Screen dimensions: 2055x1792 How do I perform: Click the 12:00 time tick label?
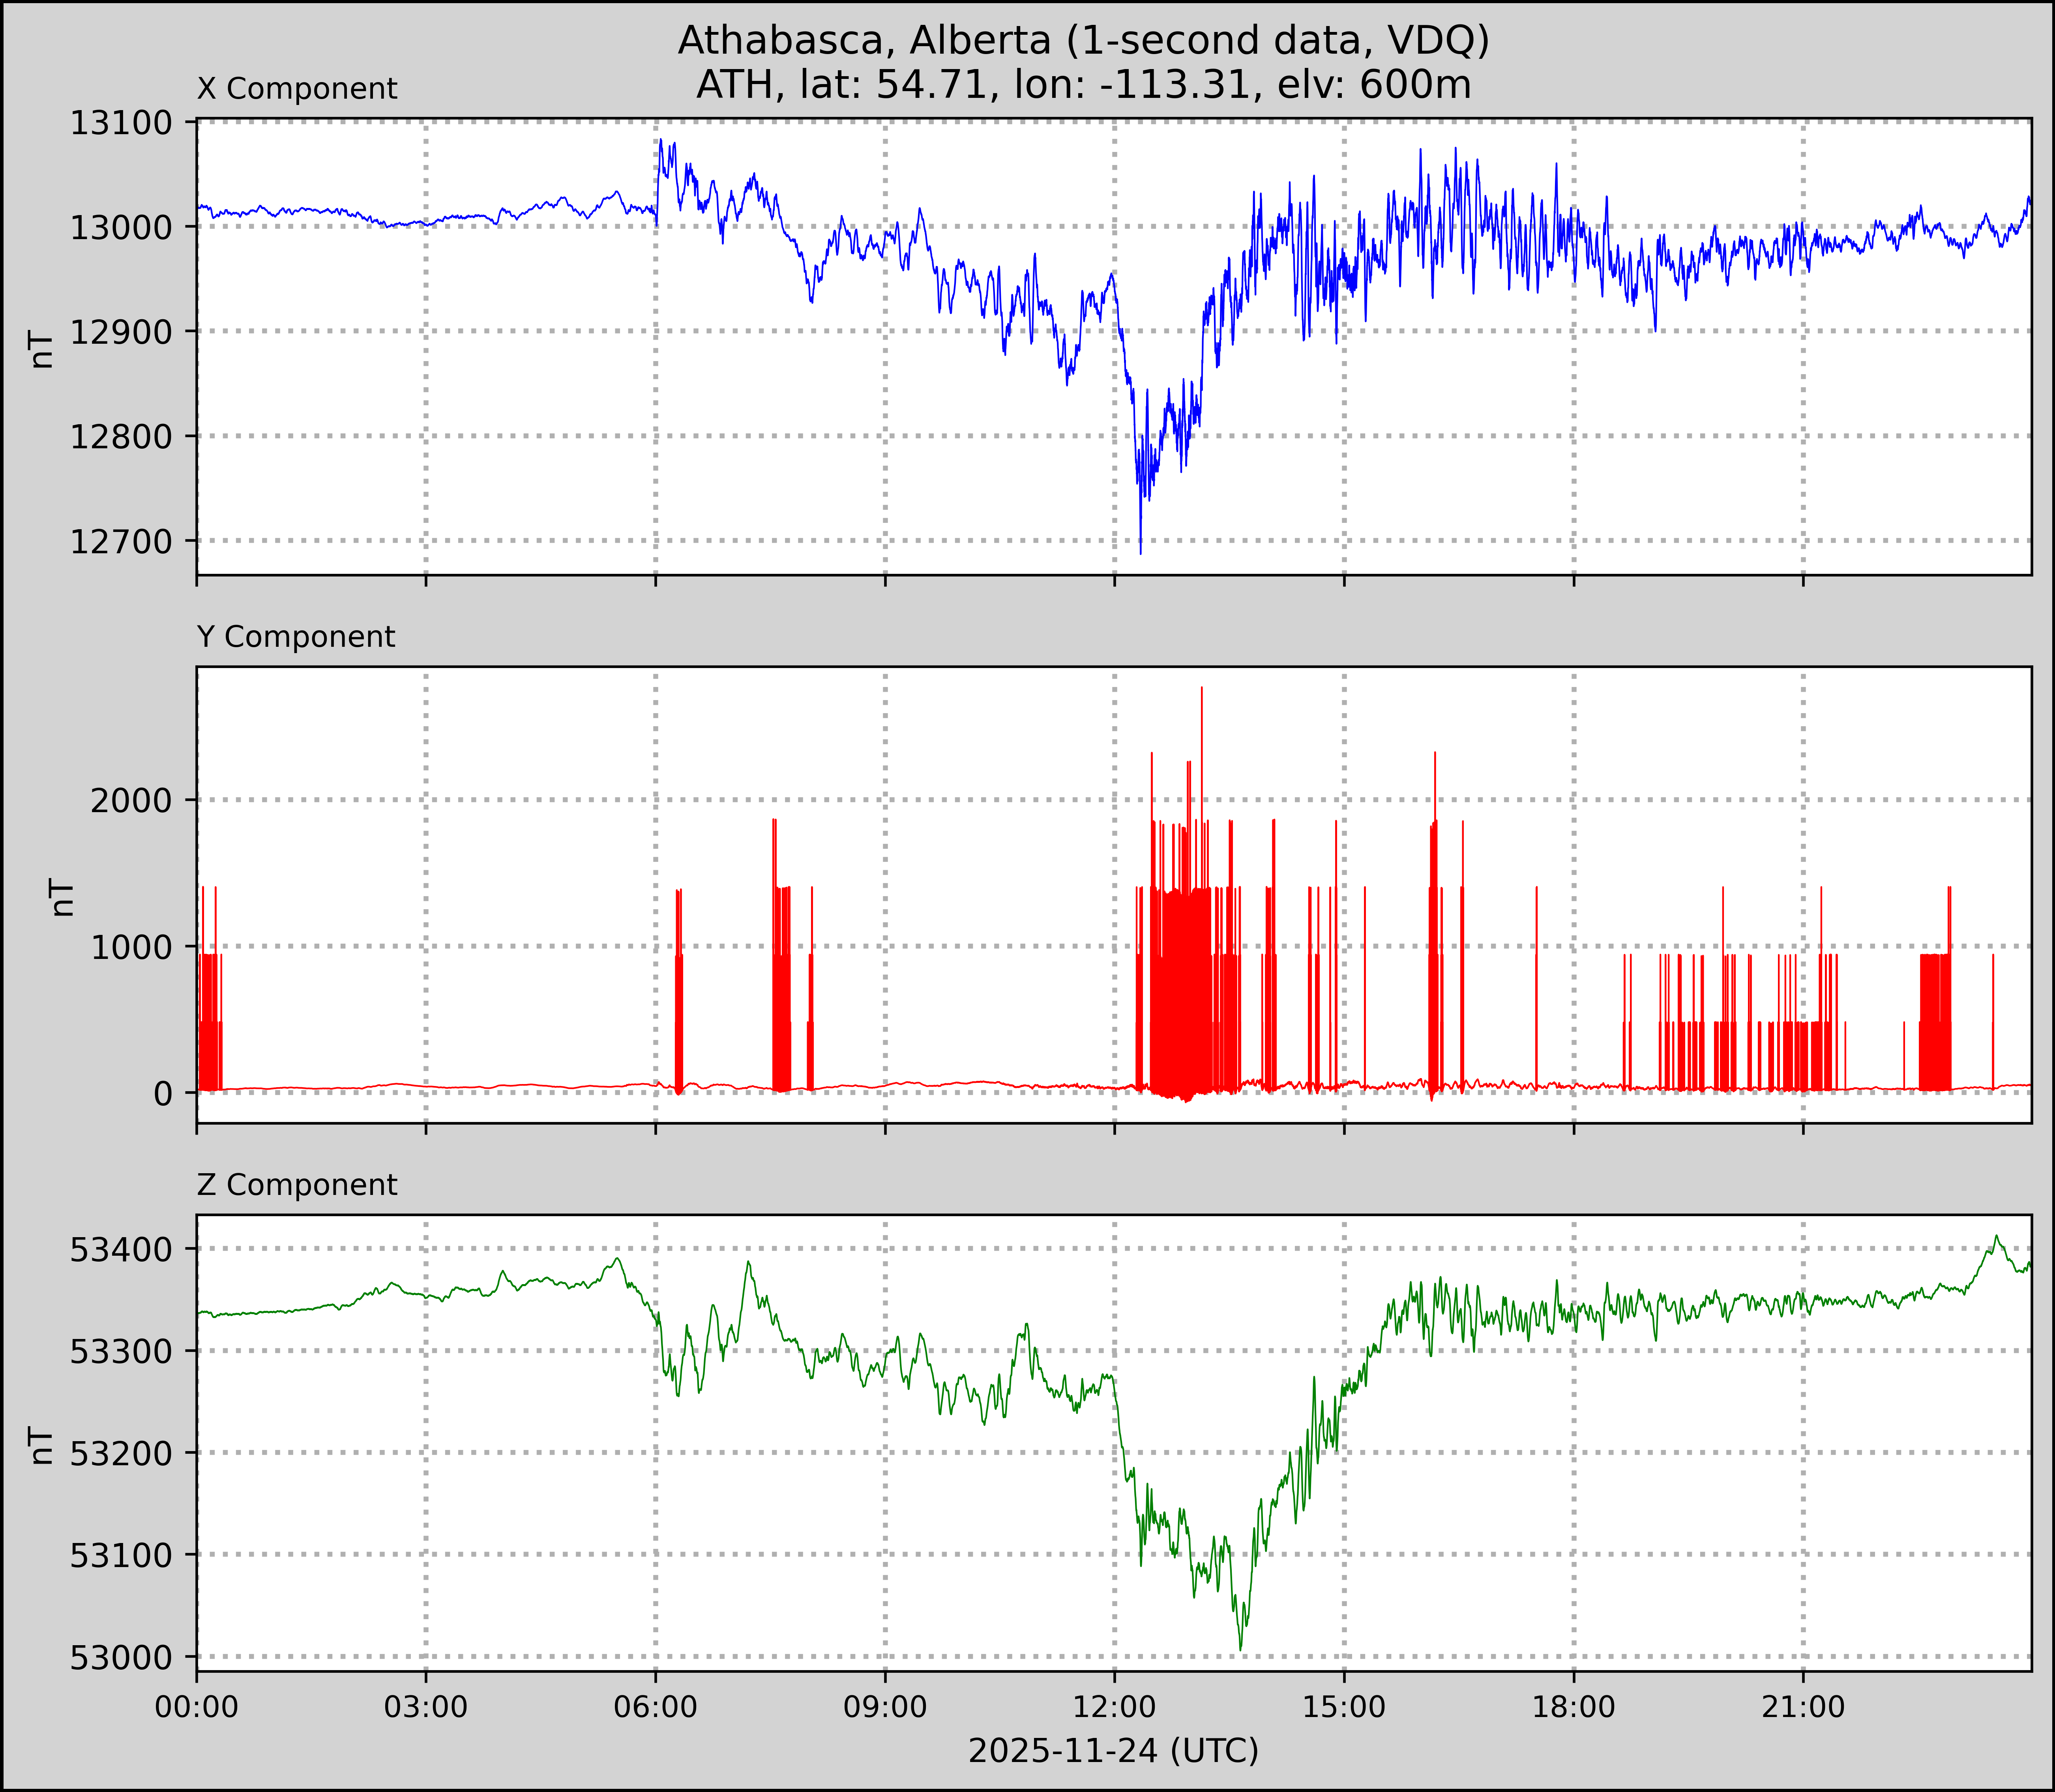click(x=1114, y=1707)
